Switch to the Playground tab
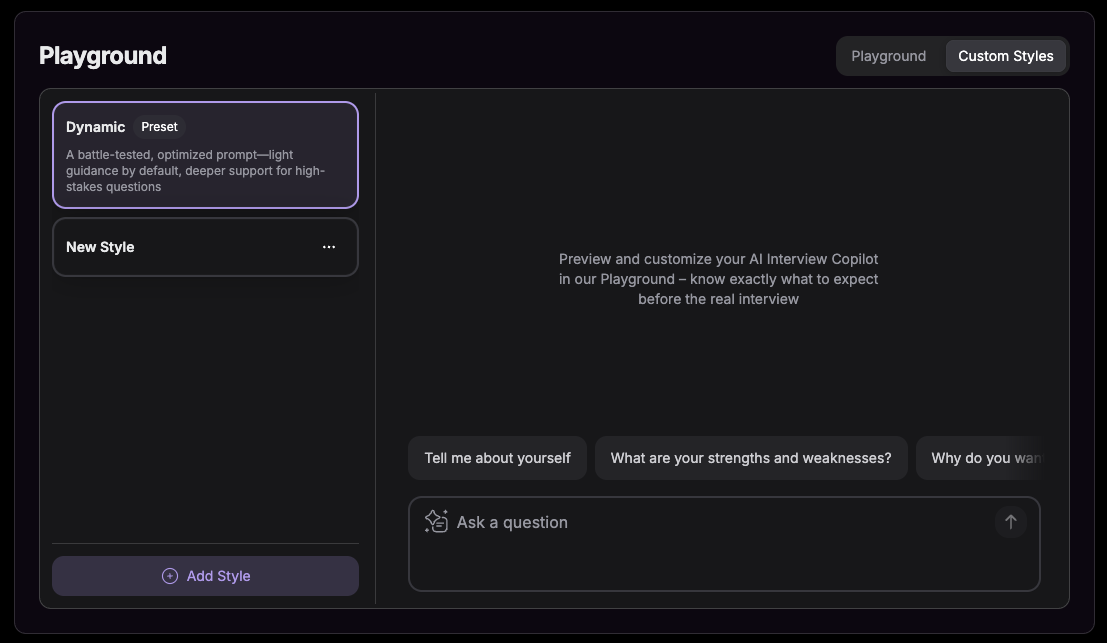The height and width of the screenshot is (643, 1107). 888,56
